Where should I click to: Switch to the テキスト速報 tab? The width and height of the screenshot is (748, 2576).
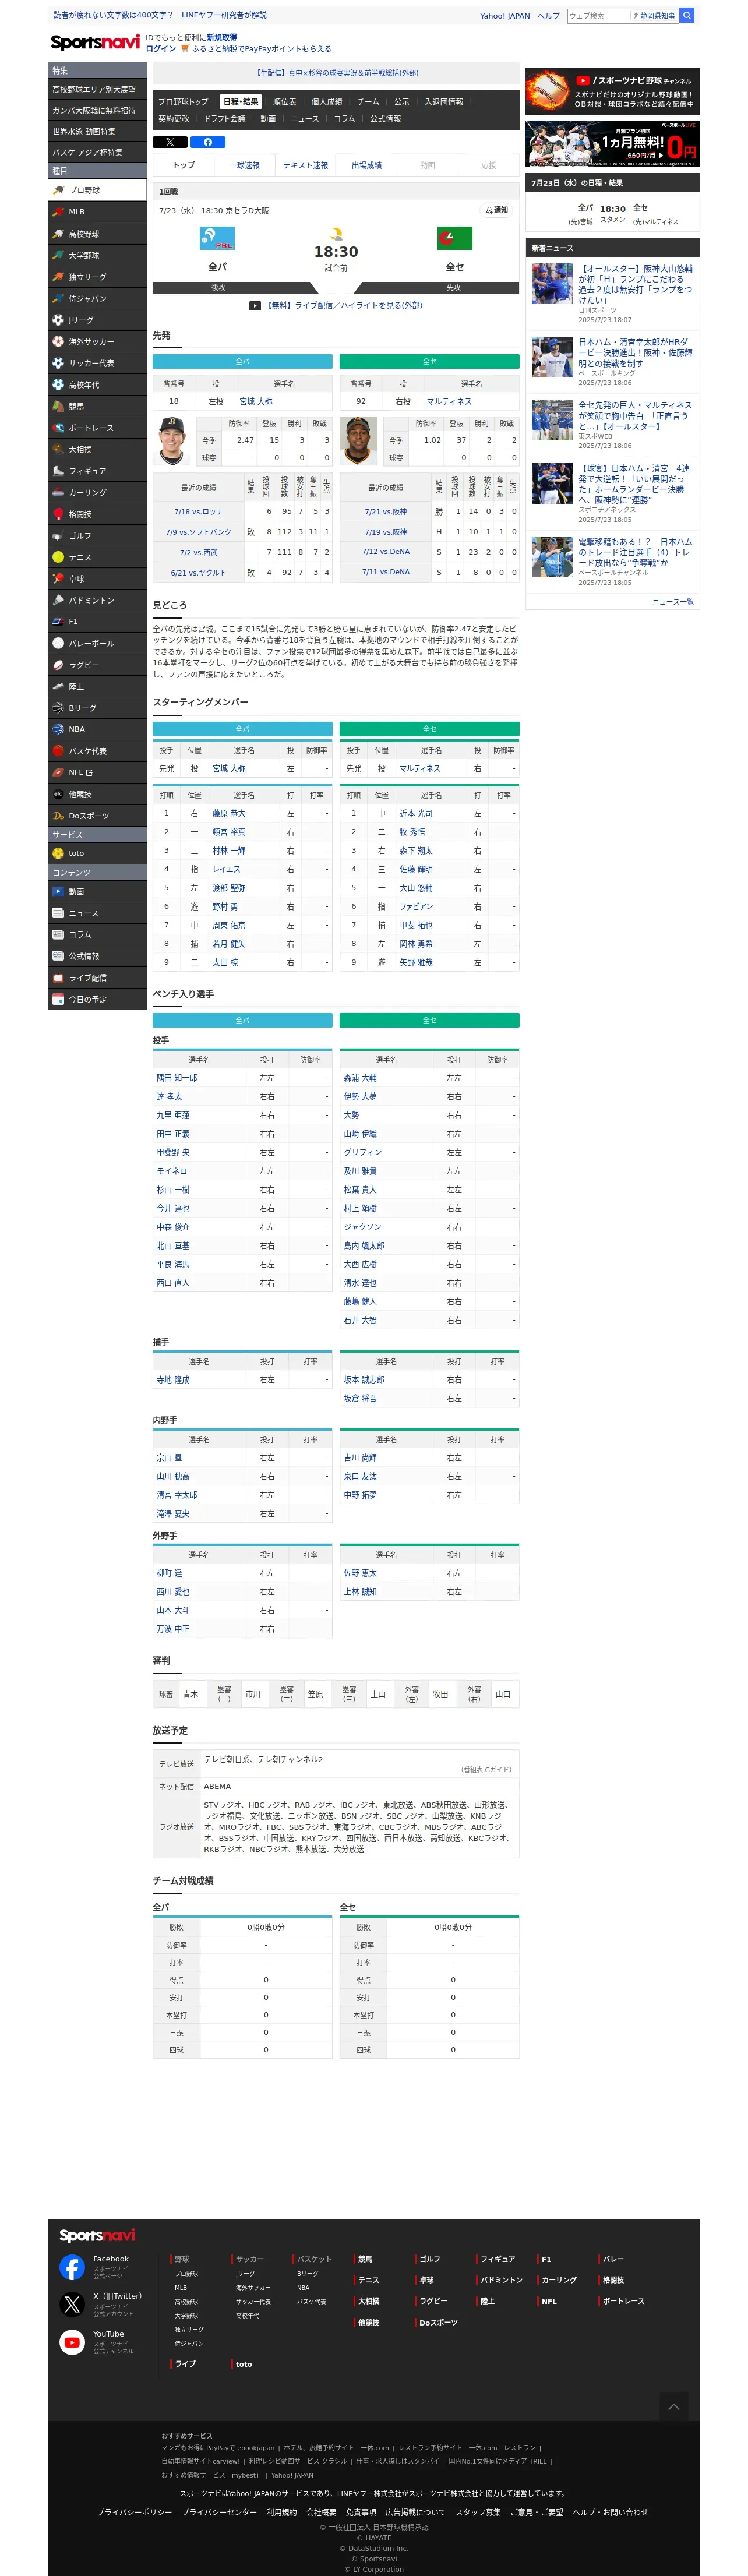[305, 166]
